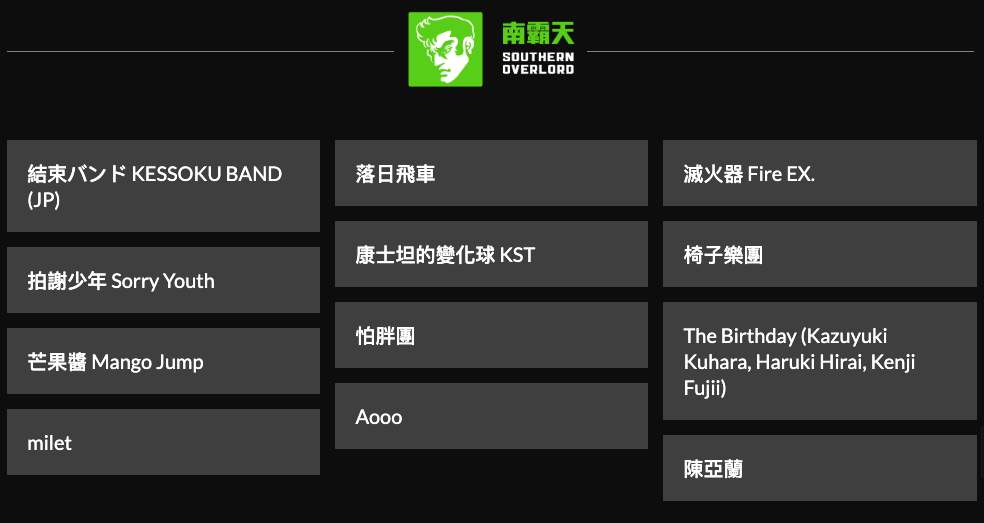Select 康士坦的變化球 KST card
The image size is (984, 523).
[x=491, y=255]
